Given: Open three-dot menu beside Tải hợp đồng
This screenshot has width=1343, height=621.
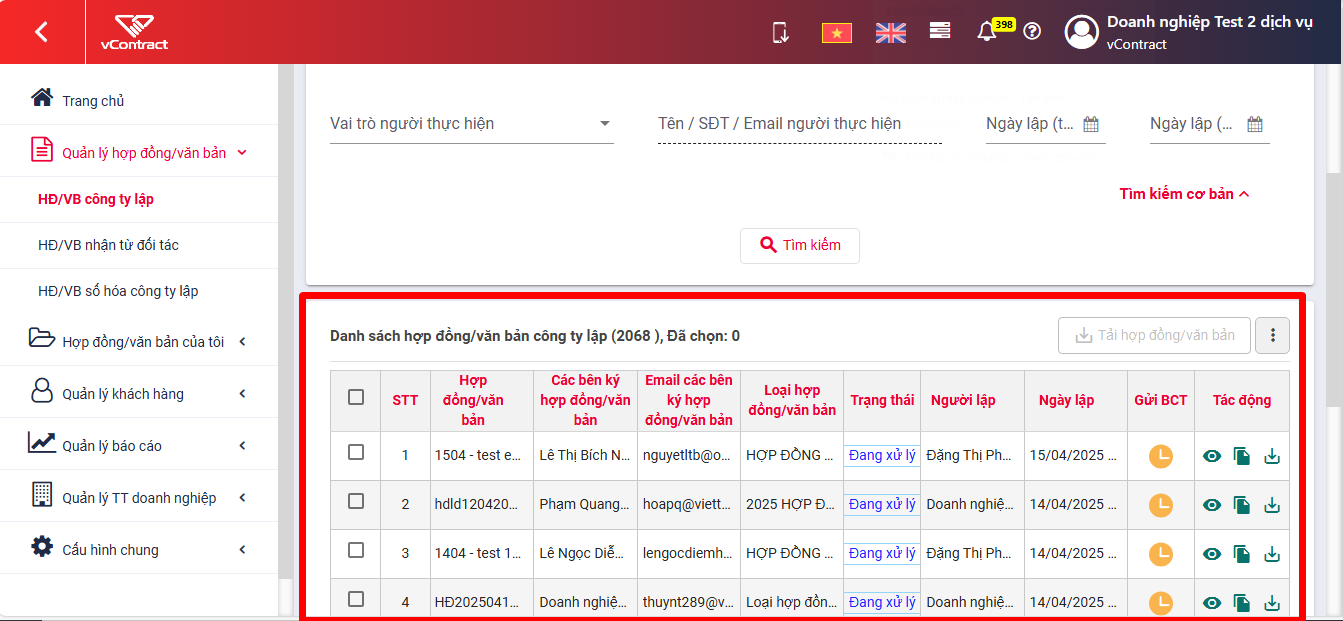Looking at the screenshot, I should tap(1273, 336).
